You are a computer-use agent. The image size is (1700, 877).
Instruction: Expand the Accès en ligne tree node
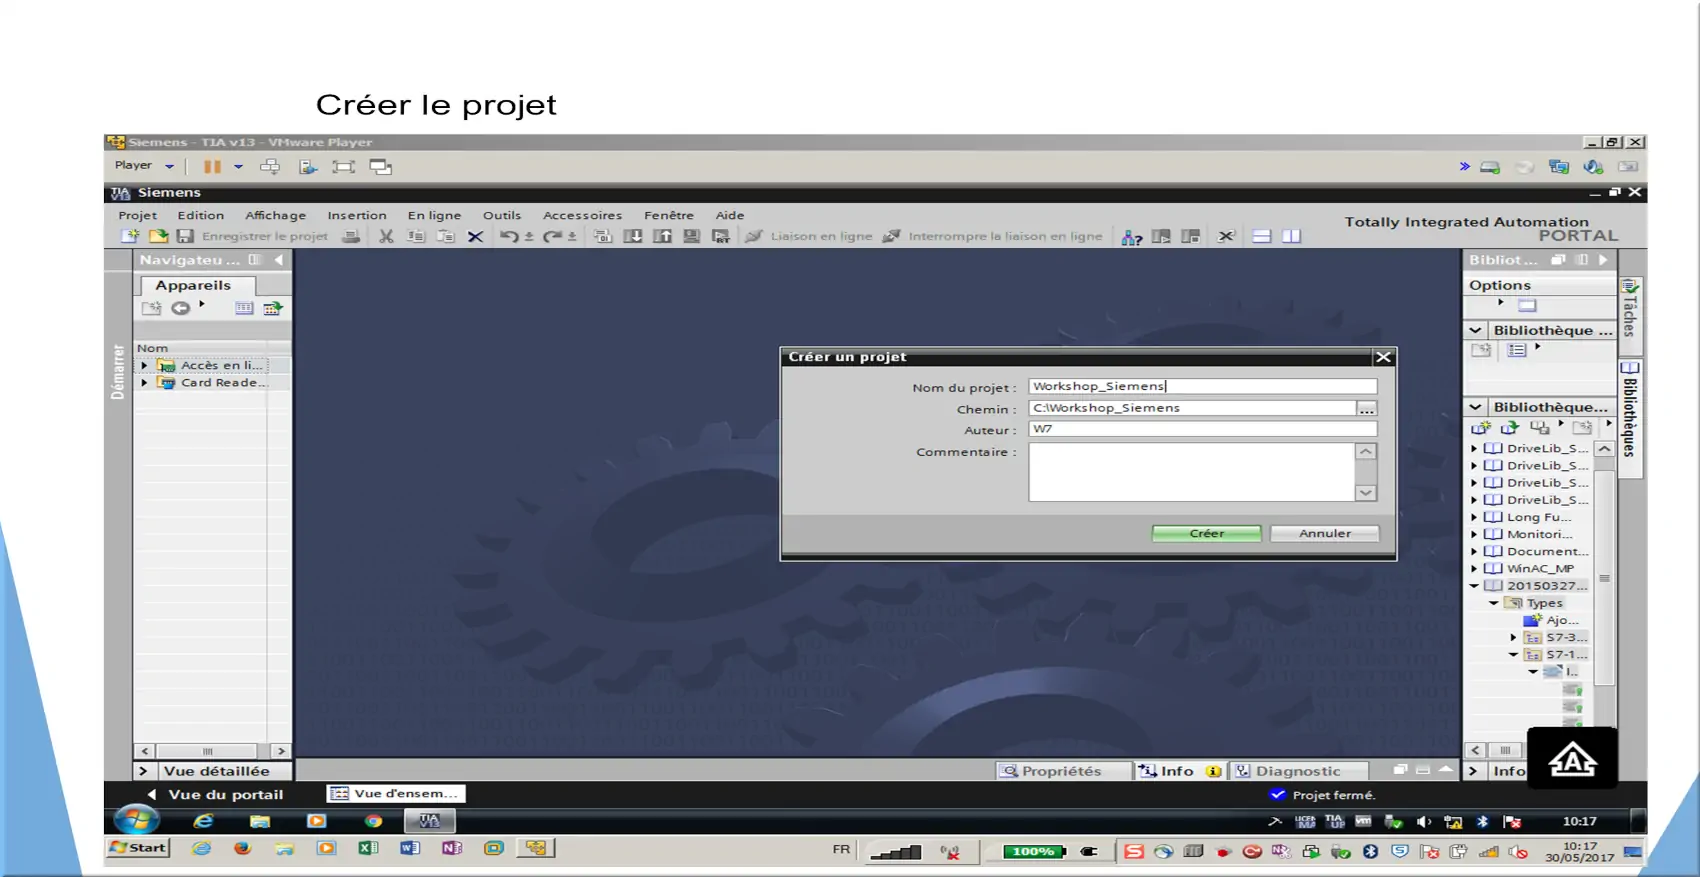144,366
